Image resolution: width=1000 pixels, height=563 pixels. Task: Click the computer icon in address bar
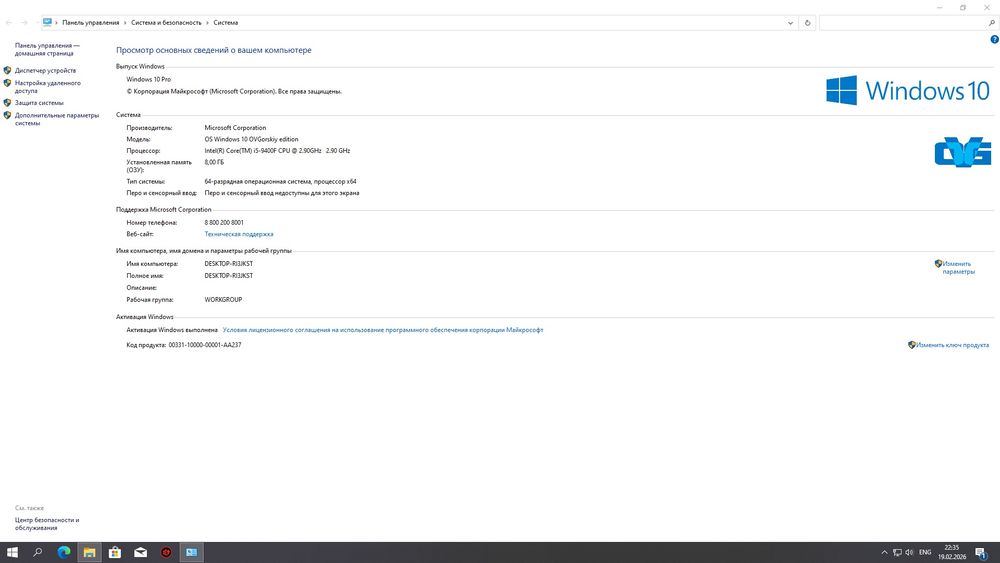point(47,22)
